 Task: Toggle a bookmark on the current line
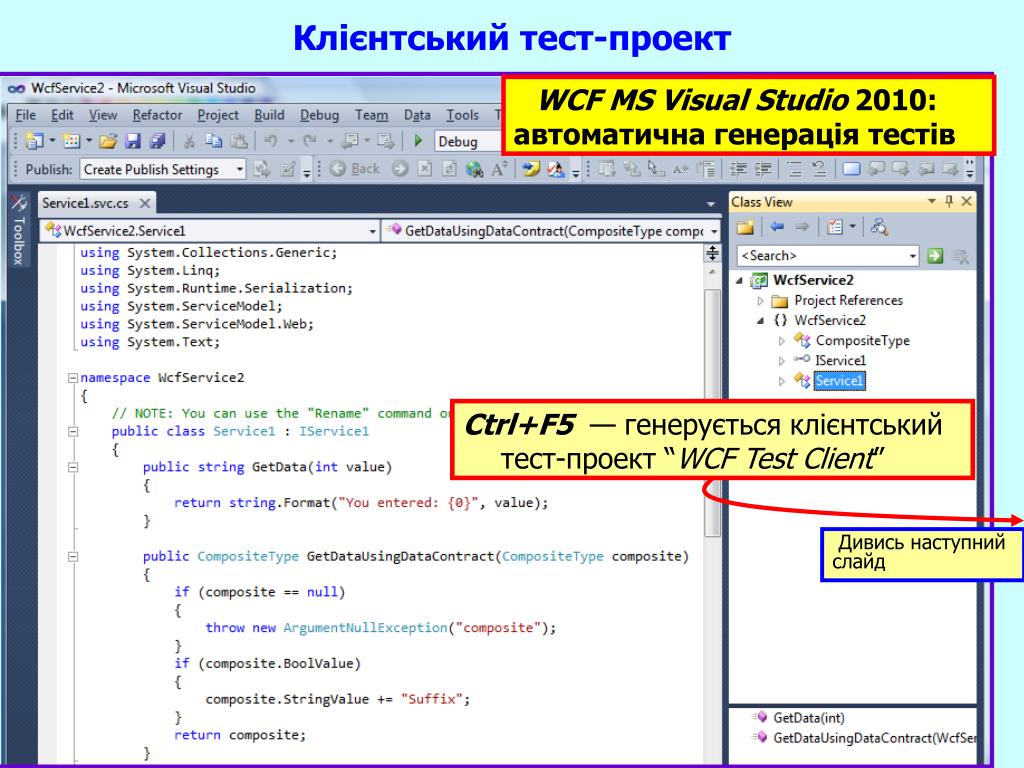click(x=852, y=170)
